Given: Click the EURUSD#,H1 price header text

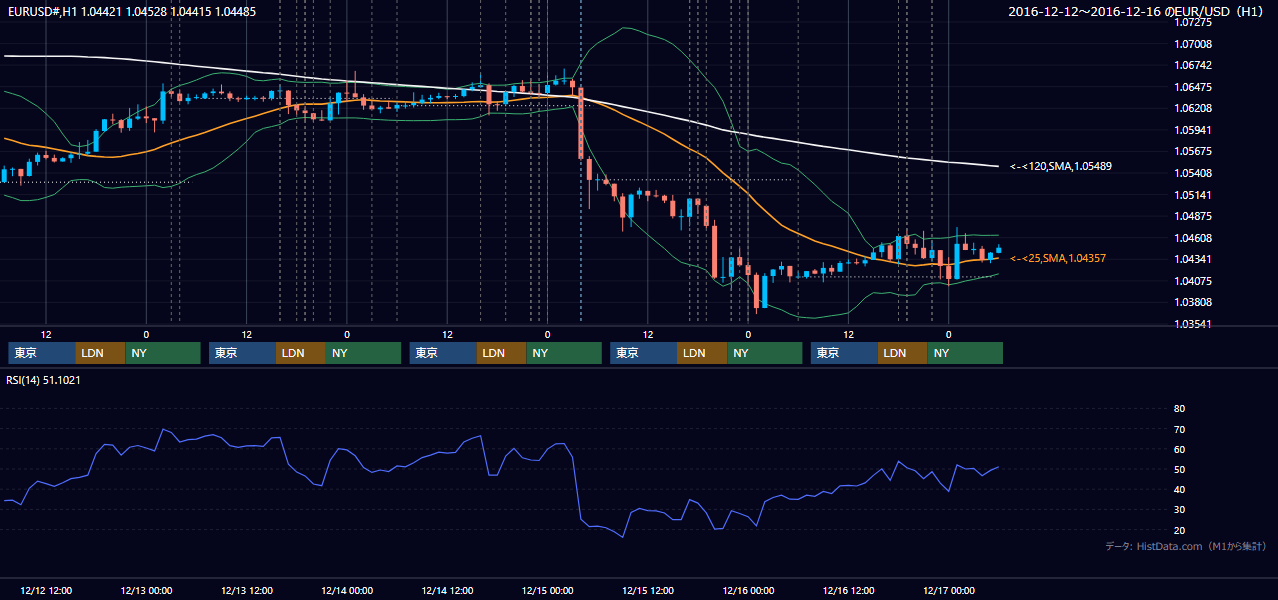Looking at the screenshot, I should click(x=131, y=12).
